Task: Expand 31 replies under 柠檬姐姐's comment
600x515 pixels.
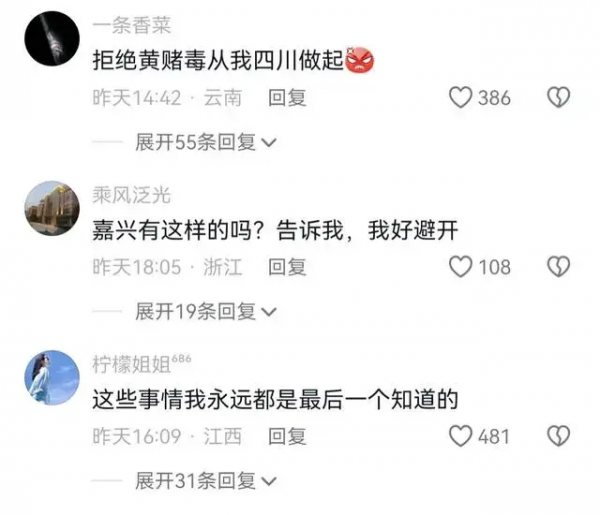Action: pyautogui.click(x=206, y=481)
